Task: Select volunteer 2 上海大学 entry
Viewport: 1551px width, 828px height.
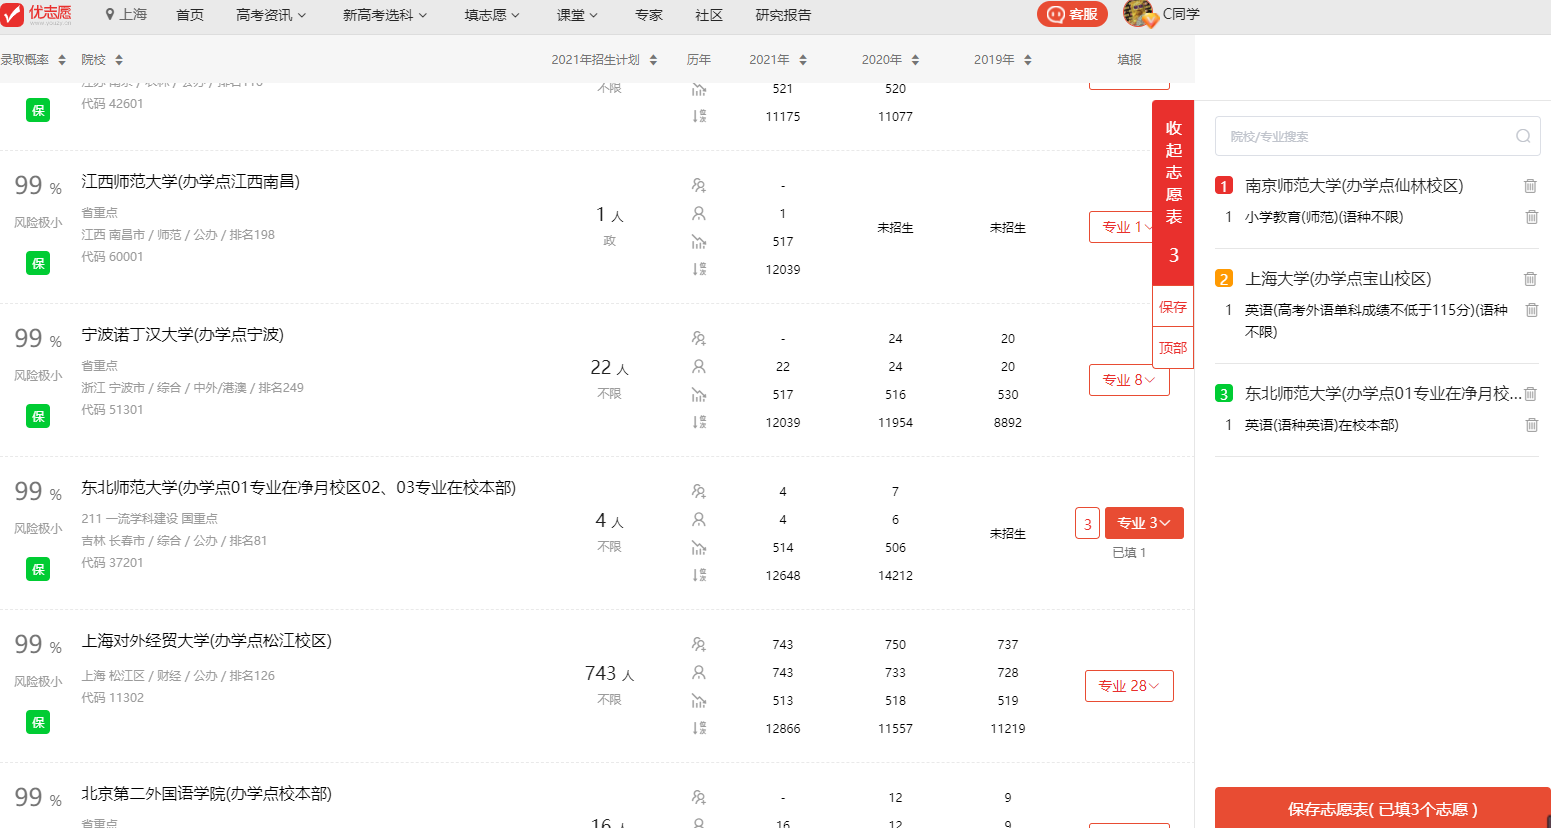Action: point(1338,279)
